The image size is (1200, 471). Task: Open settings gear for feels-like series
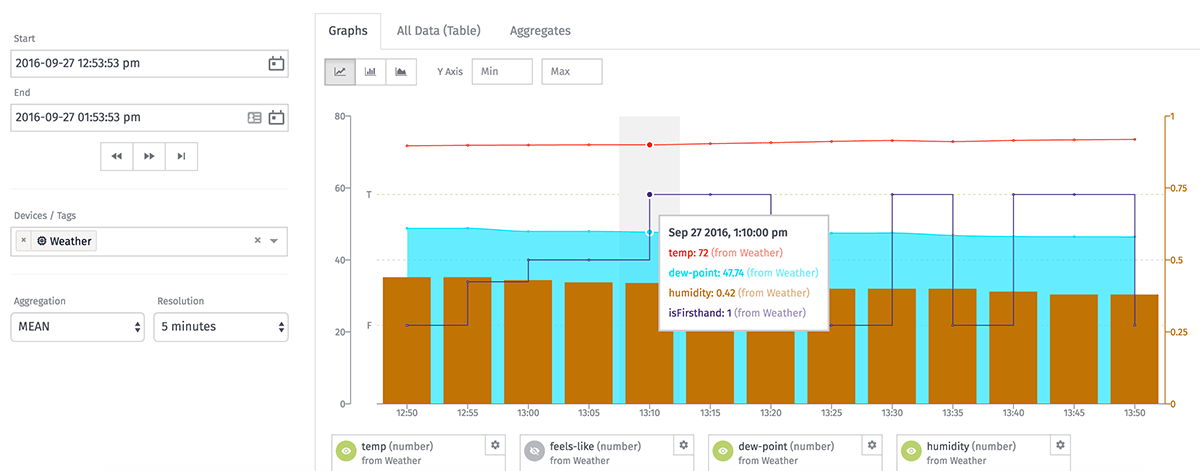(683, 445)
